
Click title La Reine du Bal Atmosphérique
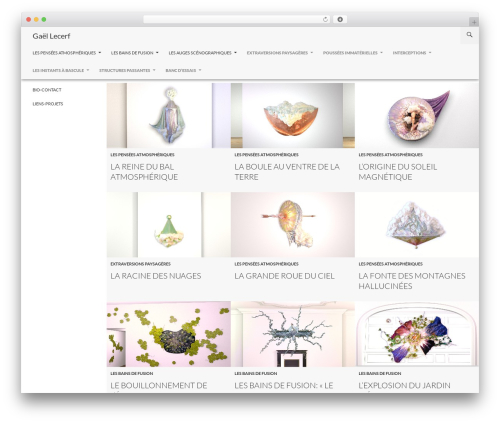pos(144,172)
